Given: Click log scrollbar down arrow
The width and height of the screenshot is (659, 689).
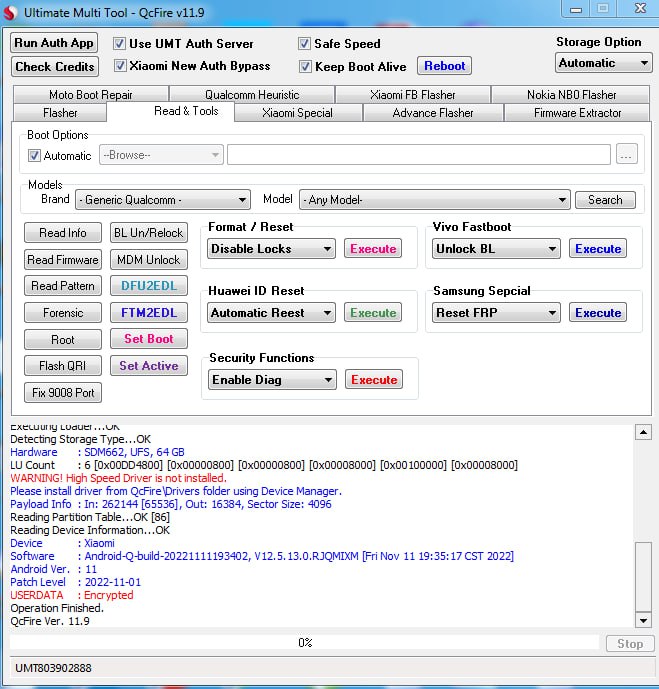Looking at the screenshot, I should (643, 620).
